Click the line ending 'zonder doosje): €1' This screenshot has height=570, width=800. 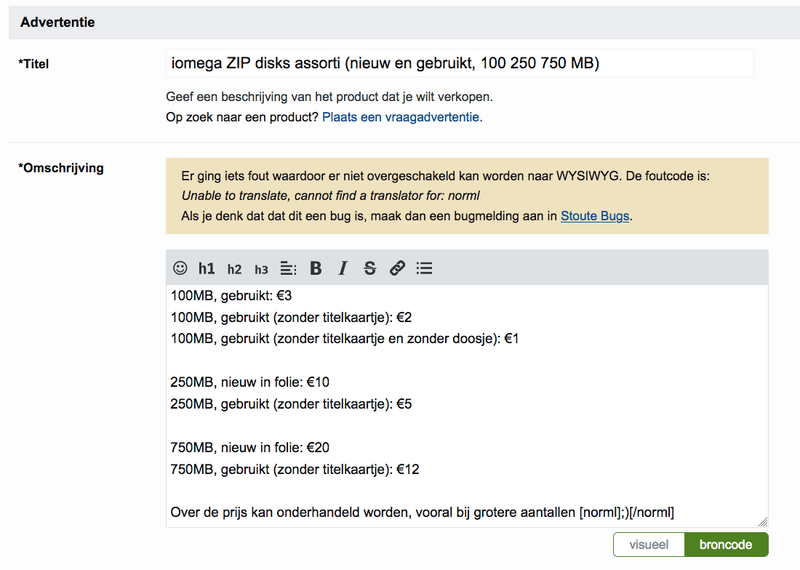point(345,339)
